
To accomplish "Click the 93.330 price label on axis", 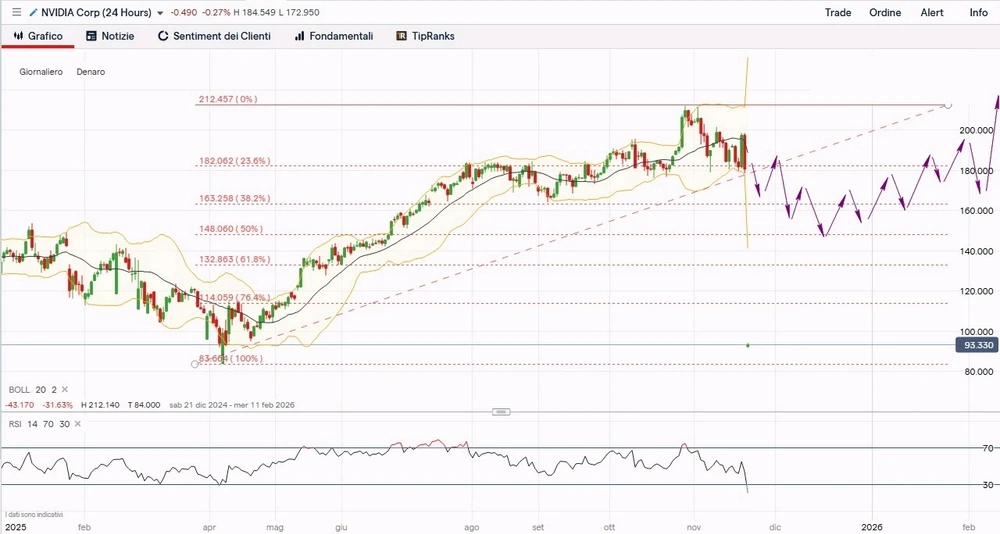I will pyautogui.click(x=976, y=345).
